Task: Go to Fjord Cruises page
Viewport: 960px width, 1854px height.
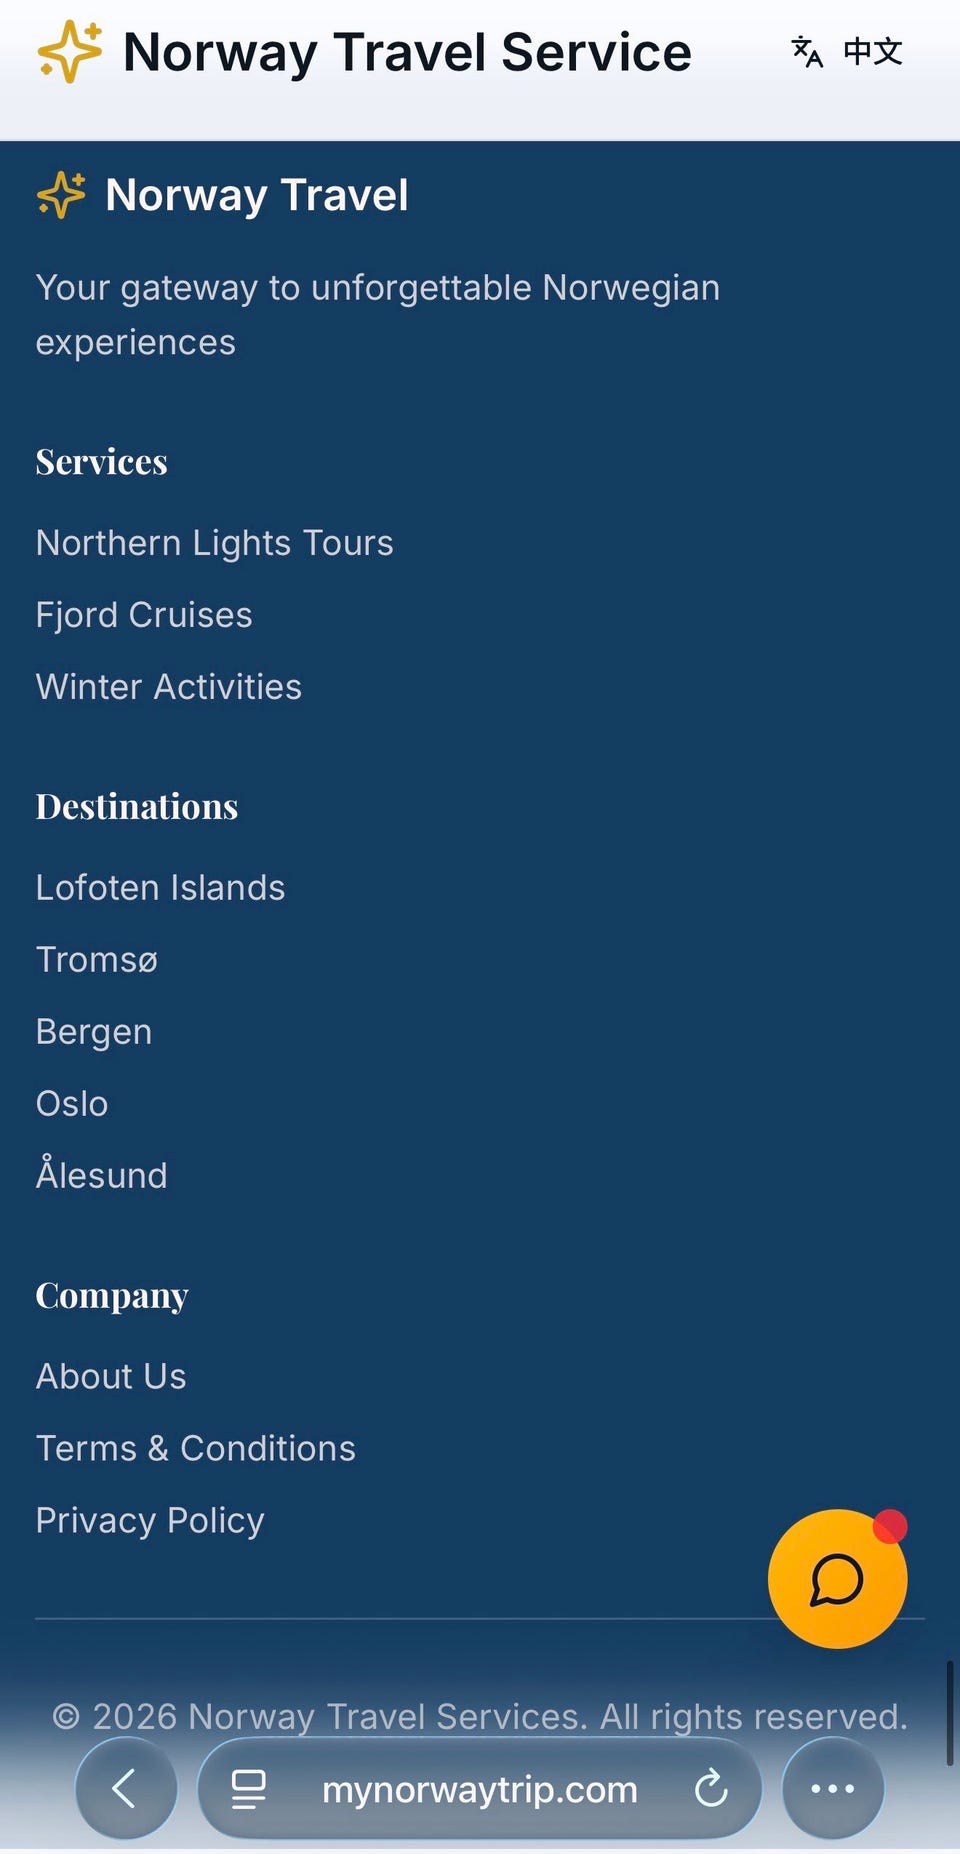Action: click(144, 615)
